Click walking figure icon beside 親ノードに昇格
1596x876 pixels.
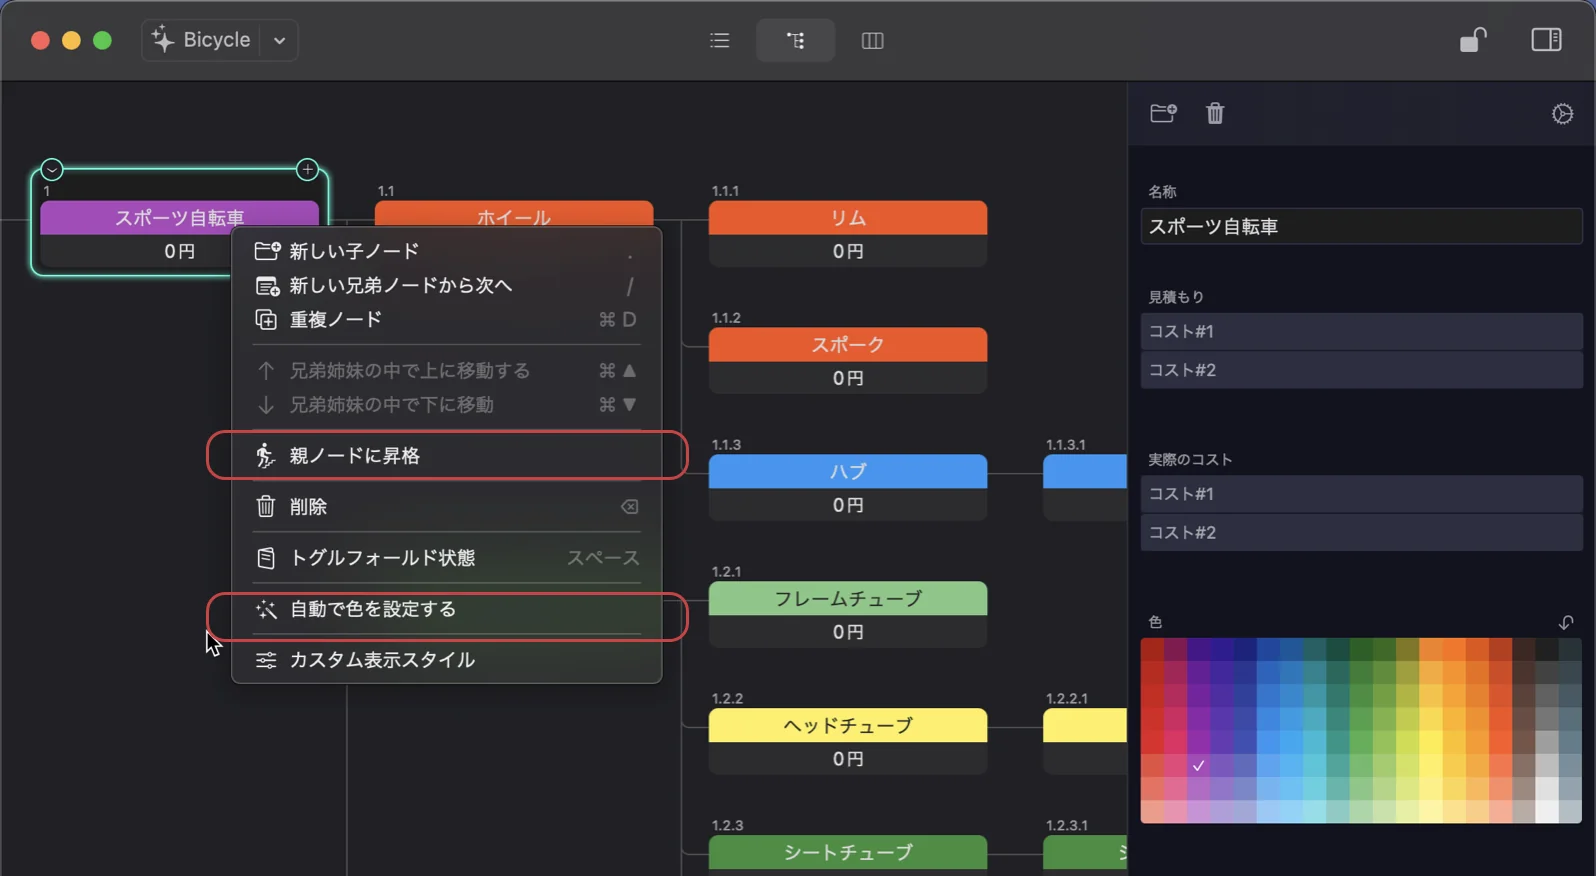point(265,456)
